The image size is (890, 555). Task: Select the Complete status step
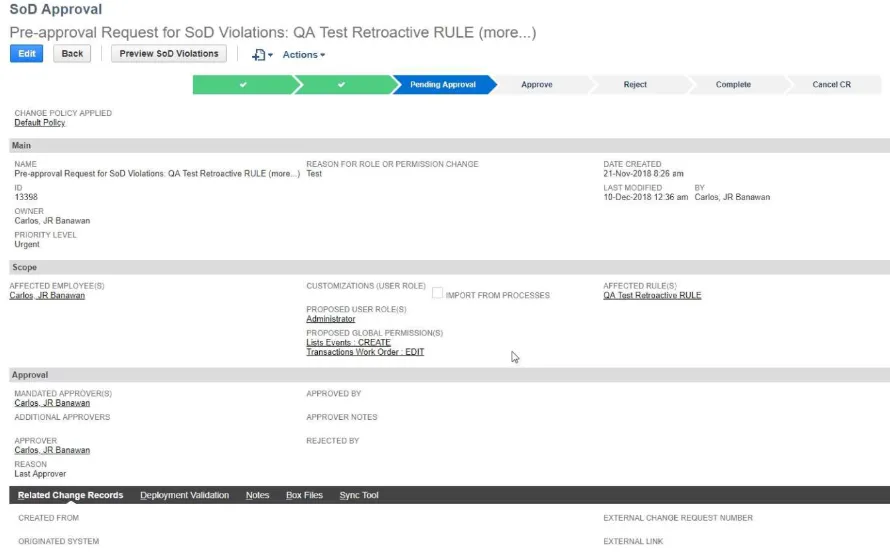[x=733, y=85]
